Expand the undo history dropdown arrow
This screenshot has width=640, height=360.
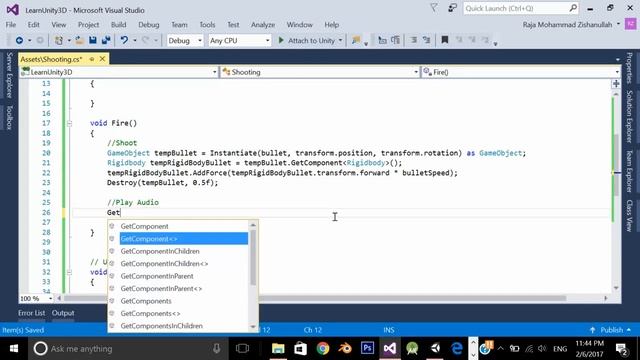[x=135, y=40]
